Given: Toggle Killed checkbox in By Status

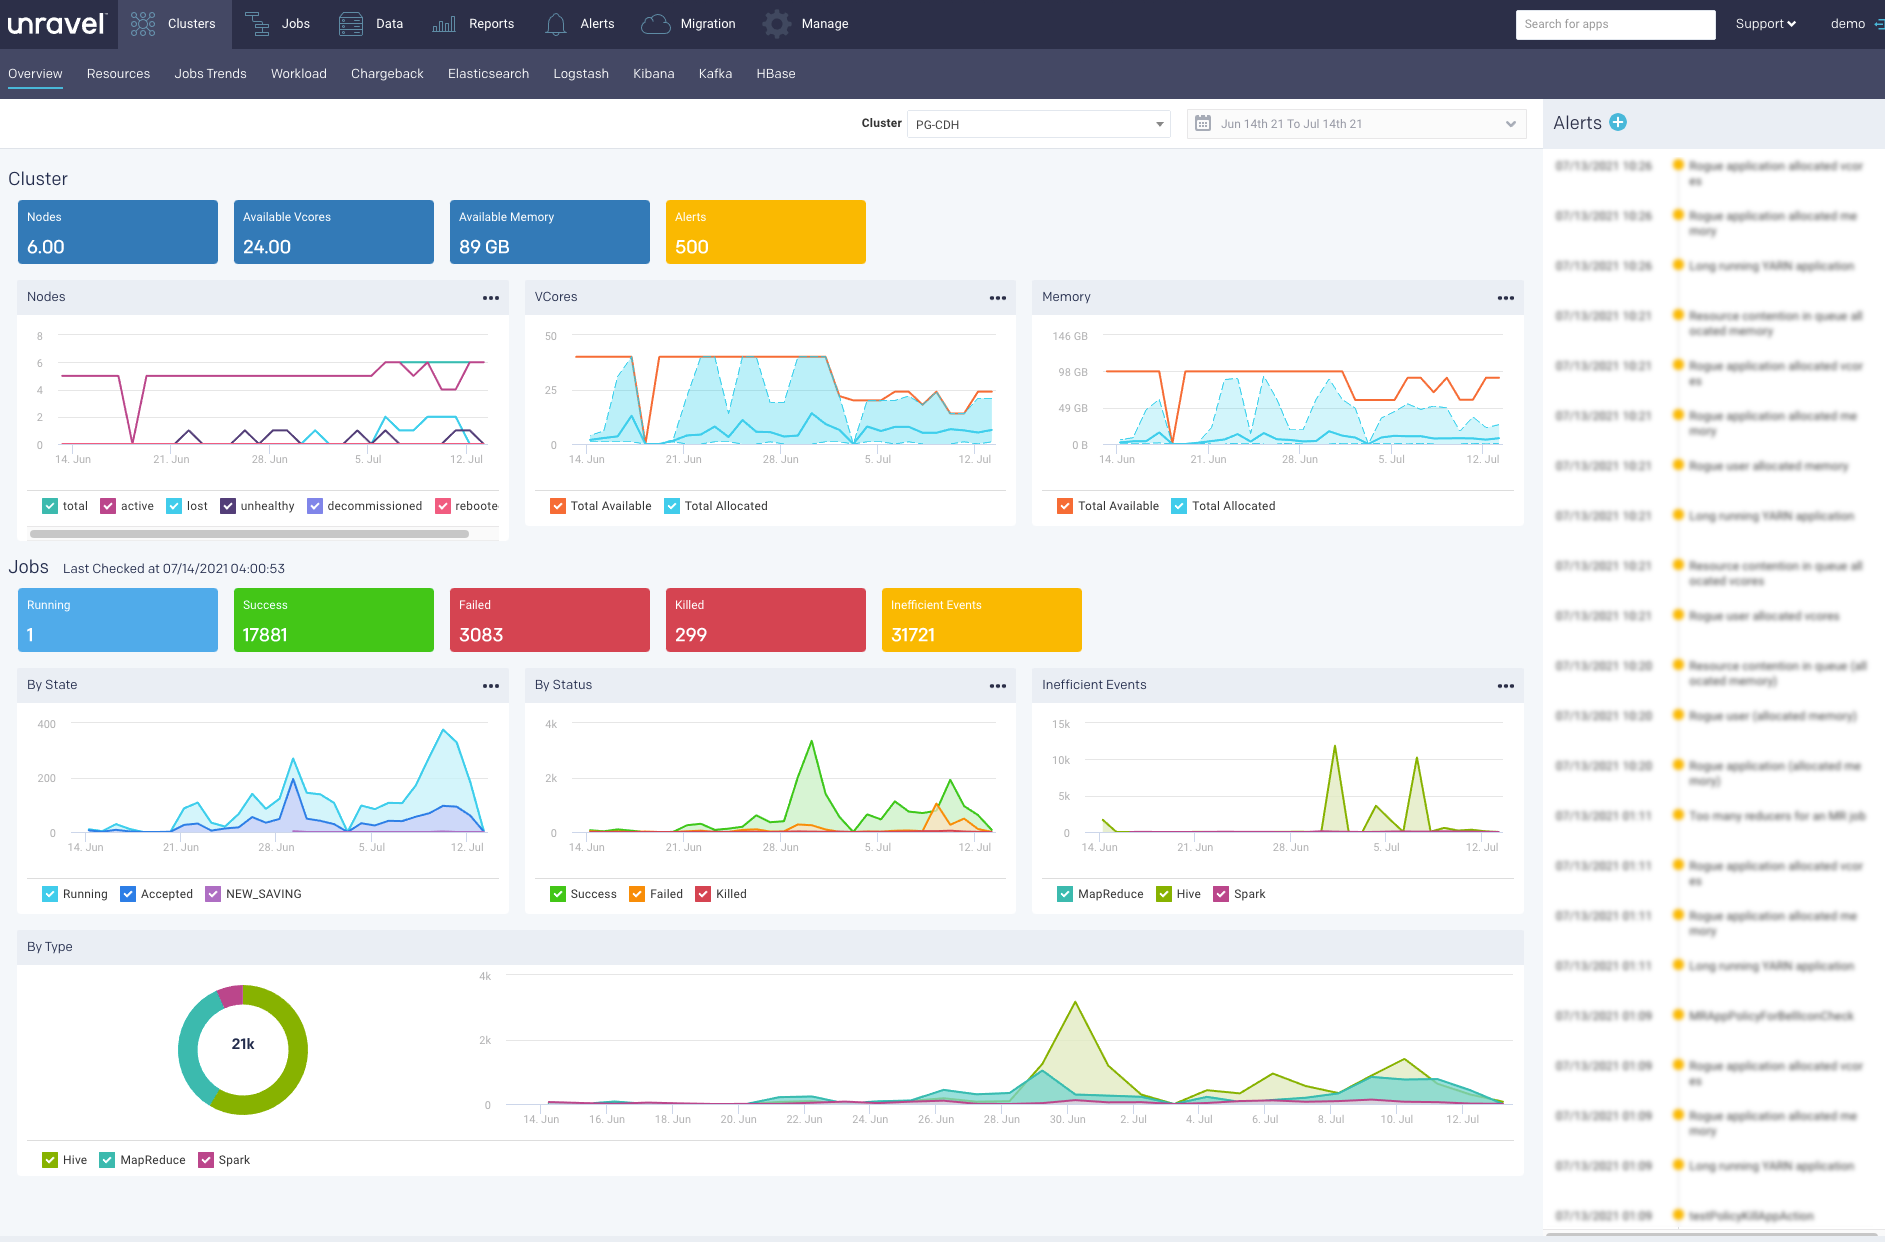Looking at the screenshot, I should pyautogui.click(x=703, y=894).
